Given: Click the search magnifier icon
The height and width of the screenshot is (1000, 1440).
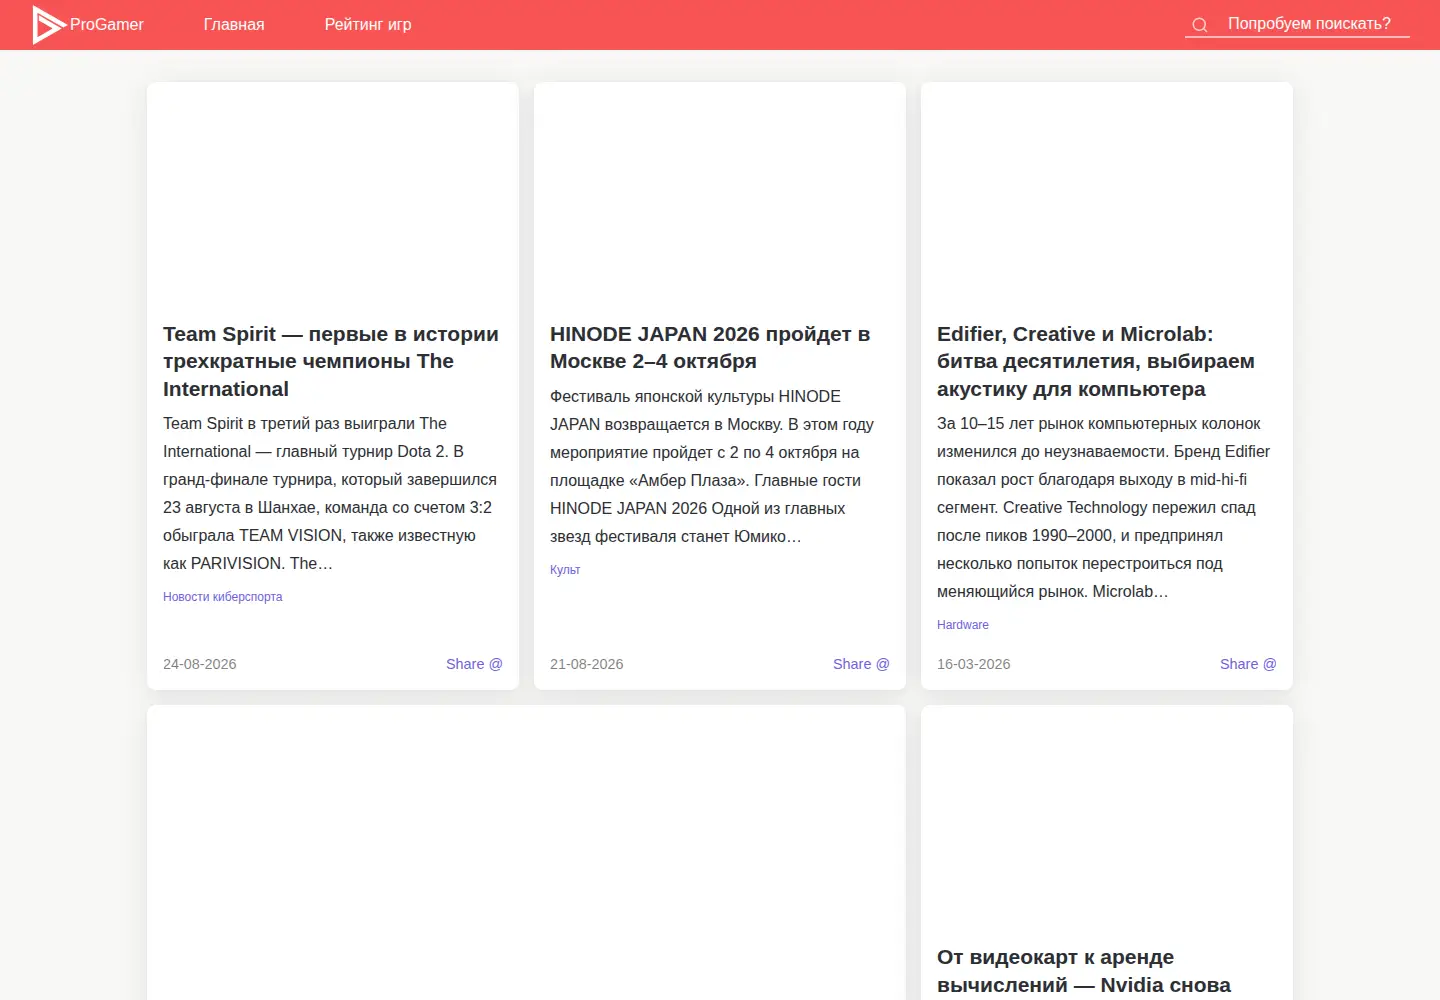Looking at the screenshot, I should pos(1200,25).
